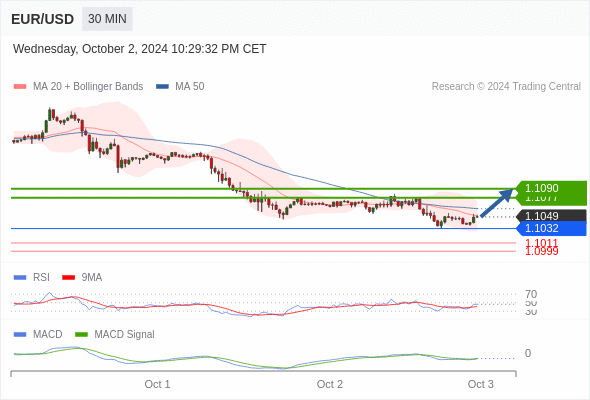
Task: Toggle the RSI legend label
Action: coord(41,278)
